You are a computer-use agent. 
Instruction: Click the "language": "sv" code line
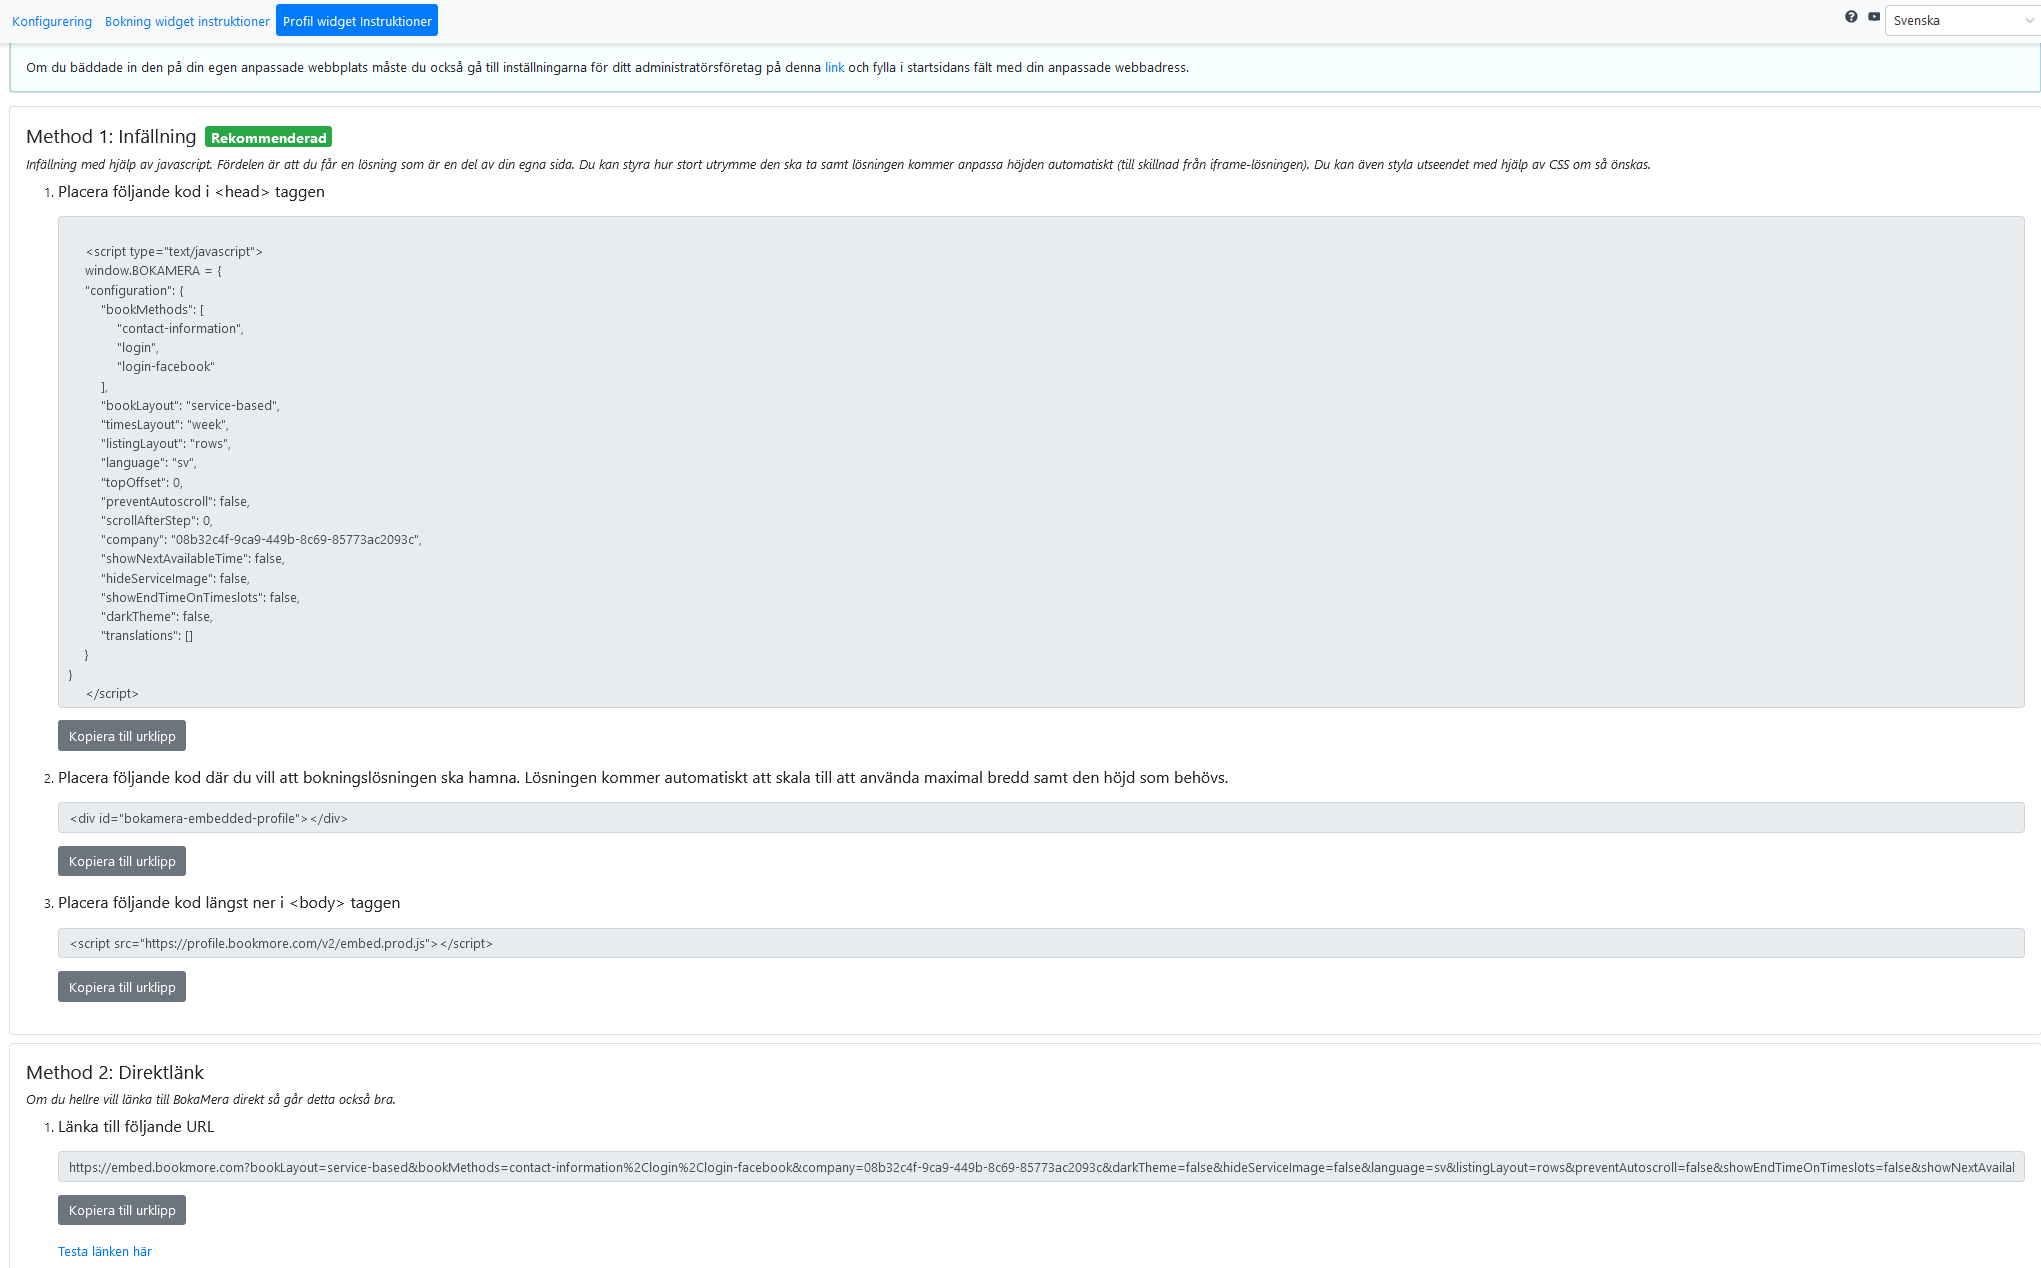(149, 463)
